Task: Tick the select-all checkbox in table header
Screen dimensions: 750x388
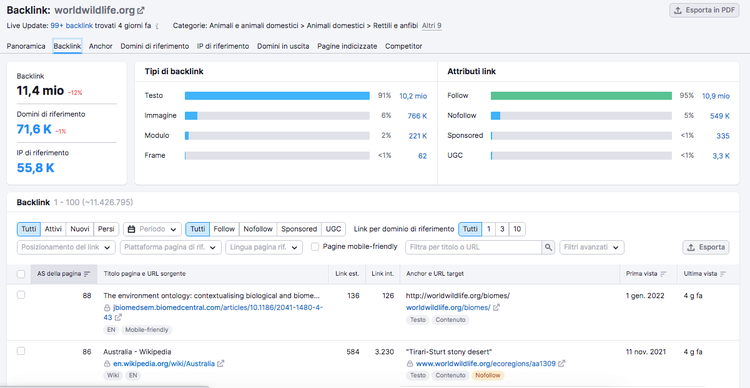Action: pos(21,274)
